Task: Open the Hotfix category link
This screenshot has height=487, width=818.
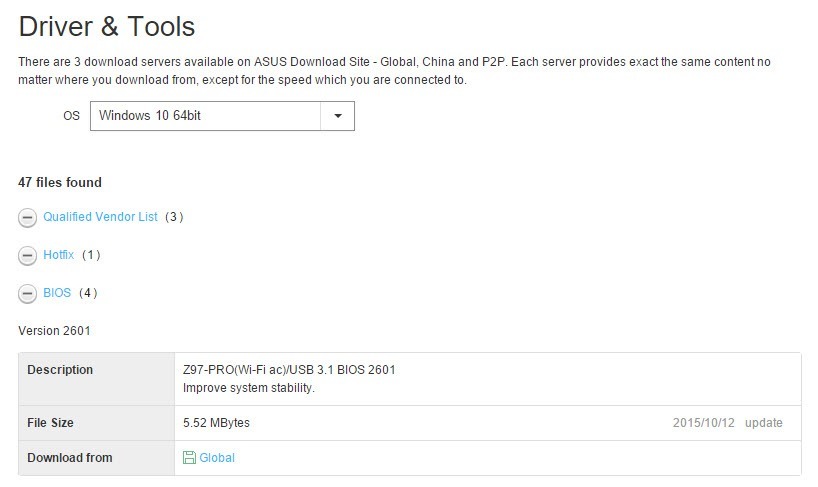Action: [59, 255]
